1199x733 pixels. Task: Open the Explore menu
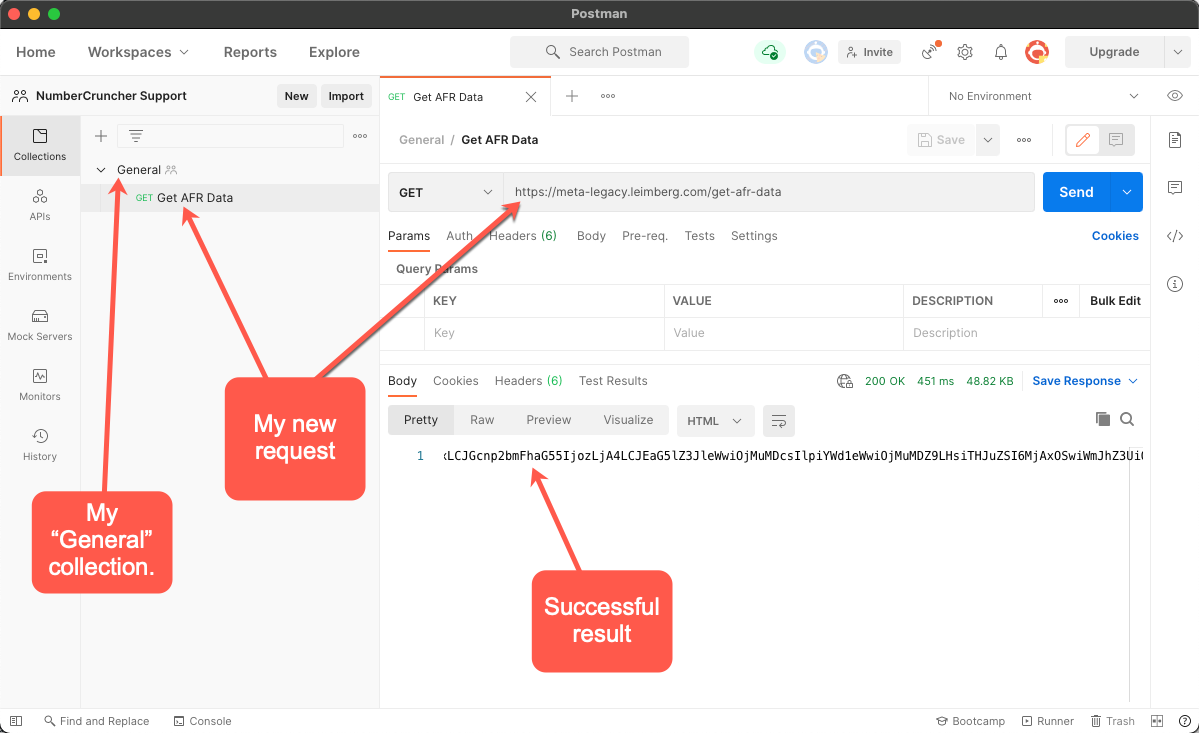click(x=334, y=52)
